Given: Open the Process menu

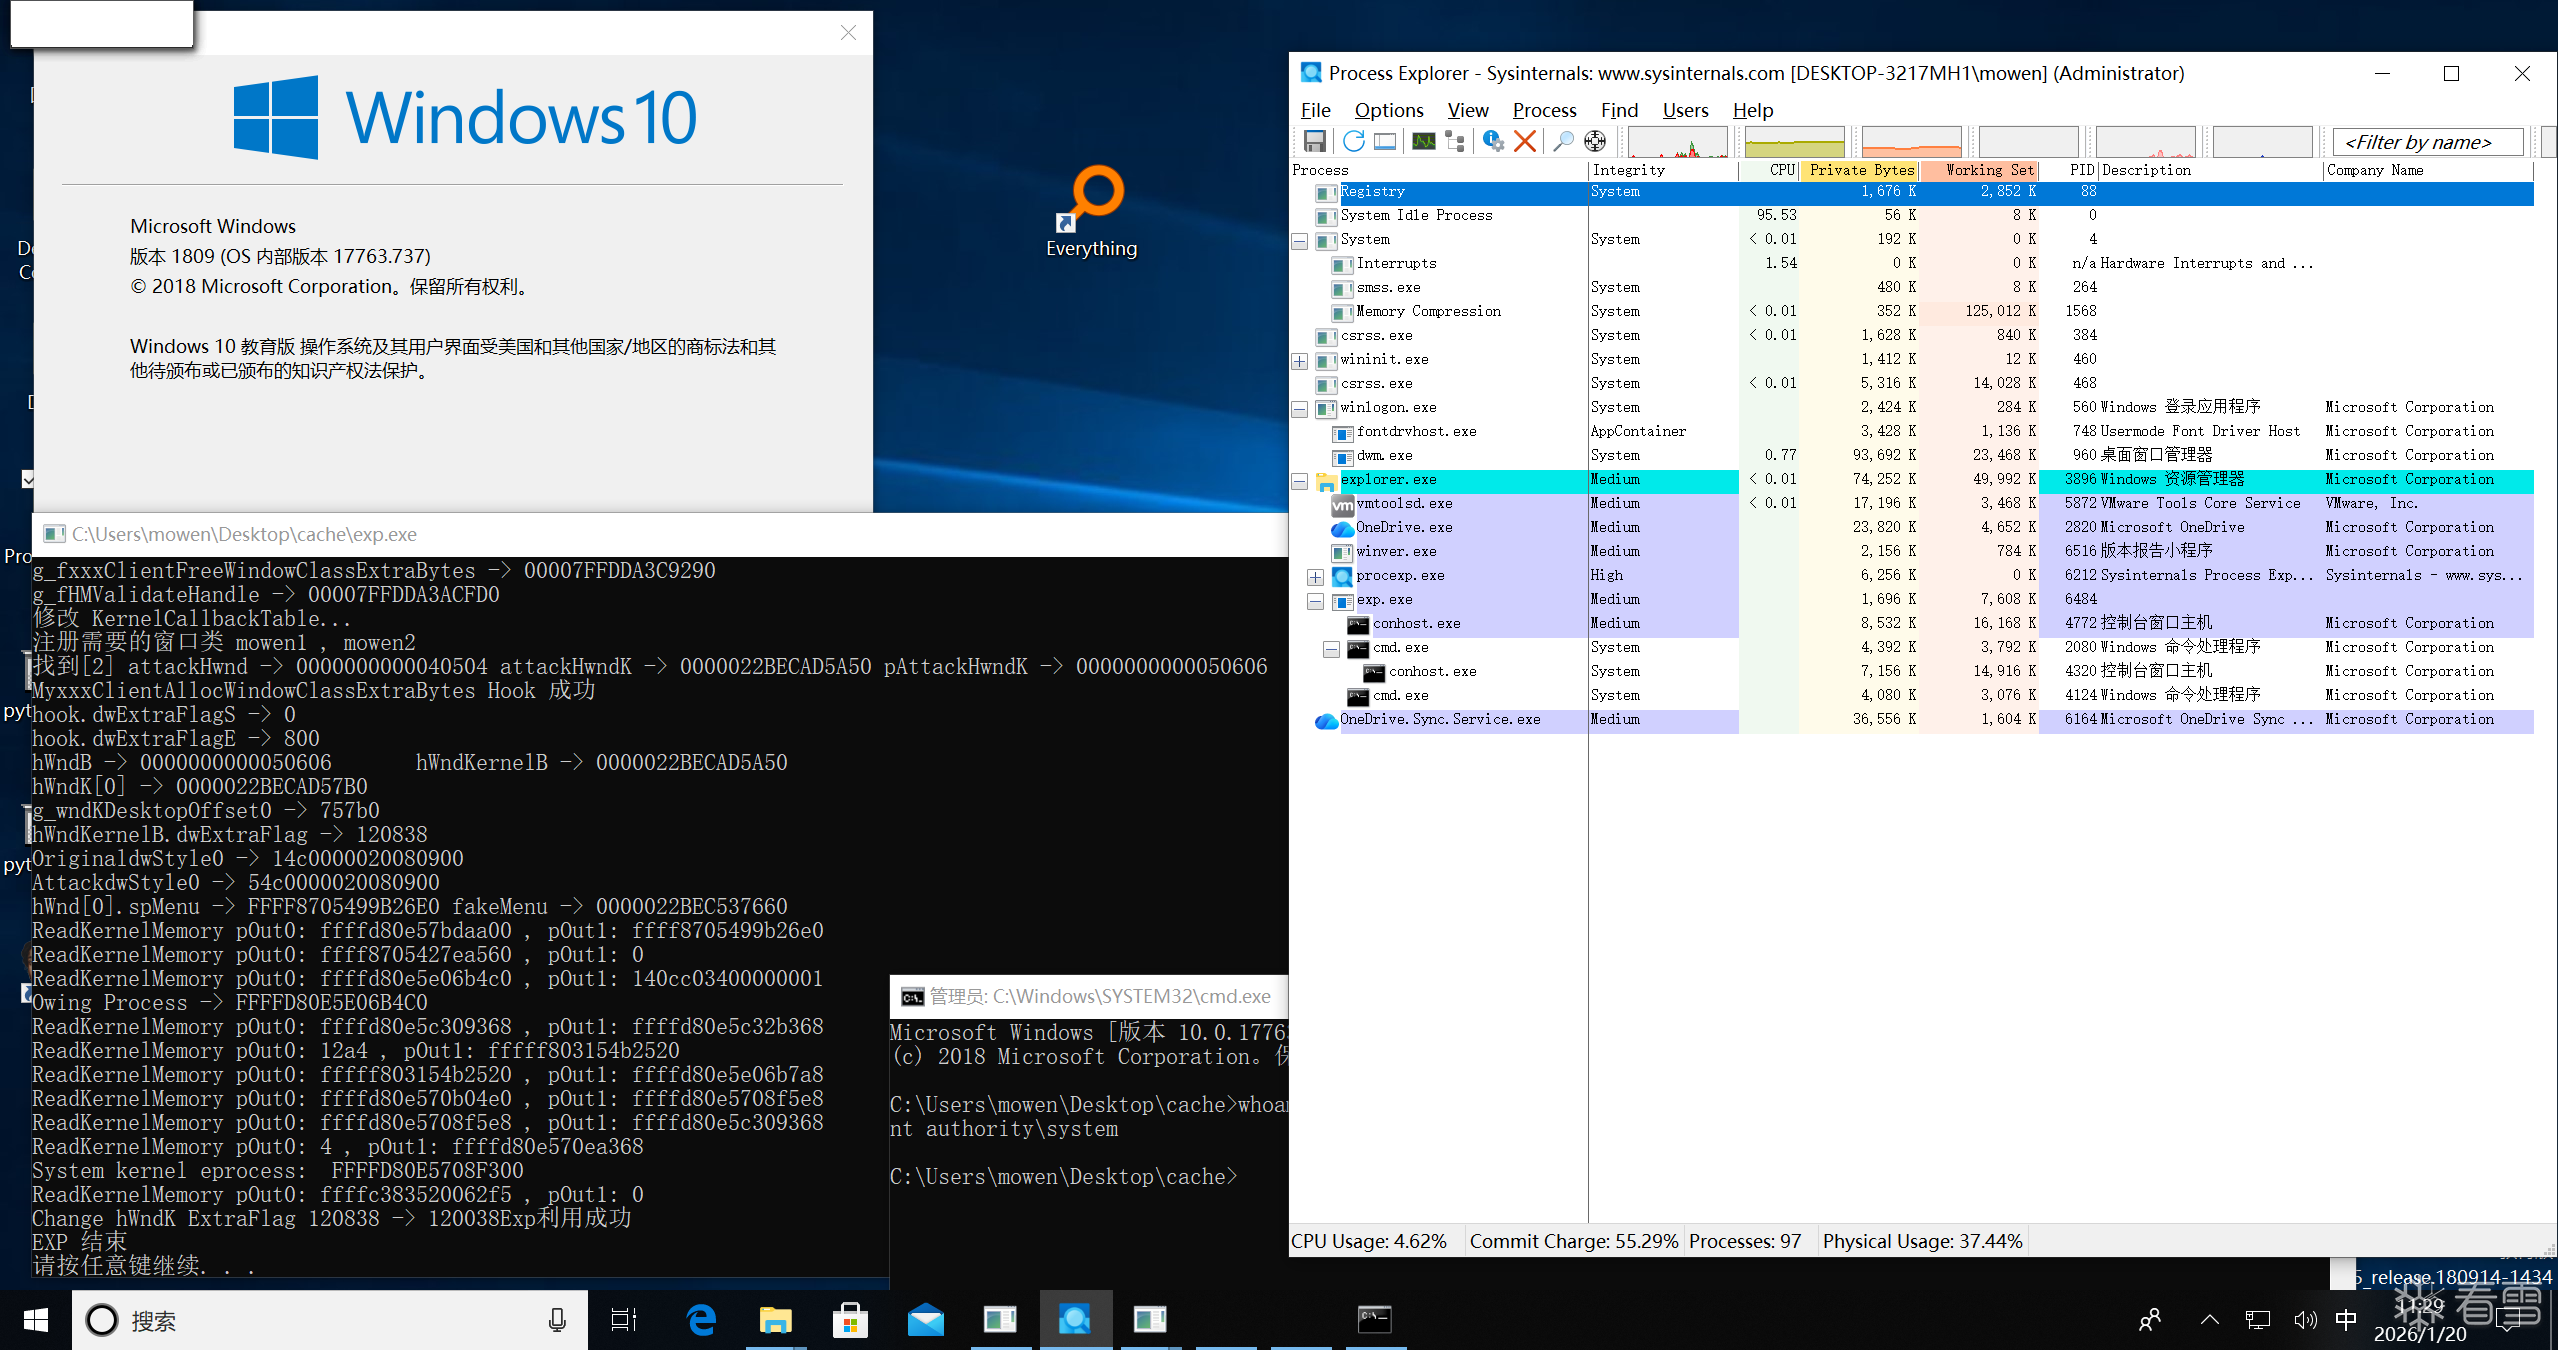Looking at the screenshot, I should pyautogui.click(x=1543, y=110).
